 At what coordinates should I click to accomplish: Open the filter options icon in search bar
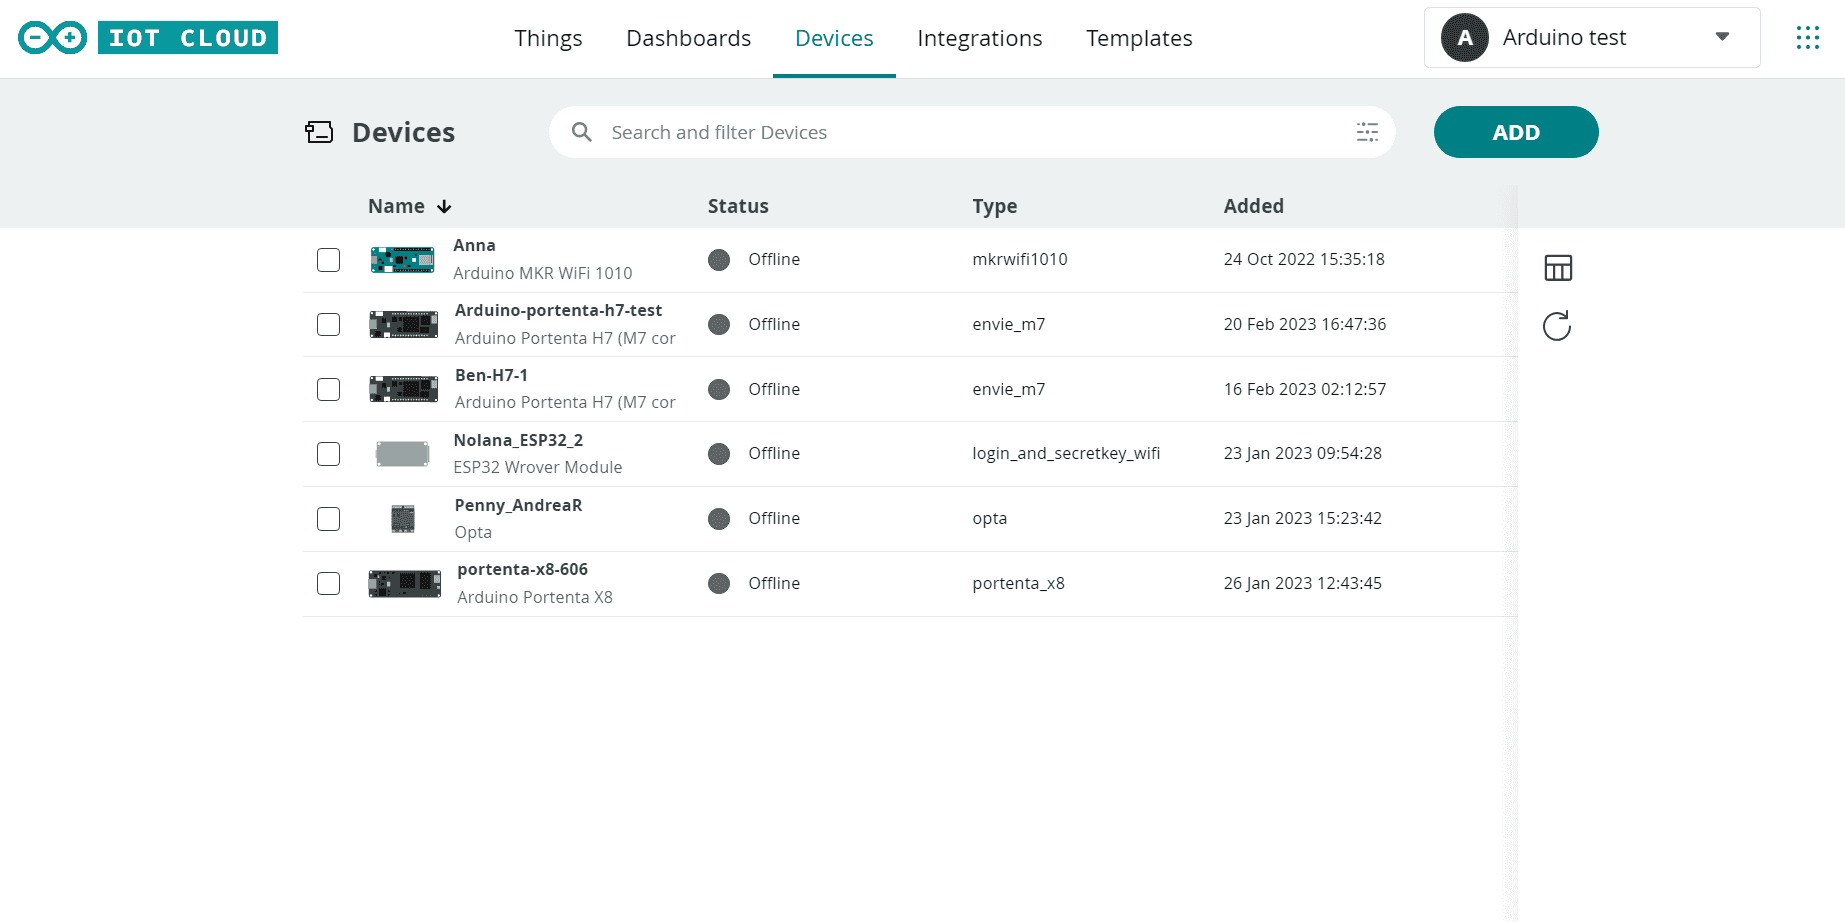coord(1367,132)
